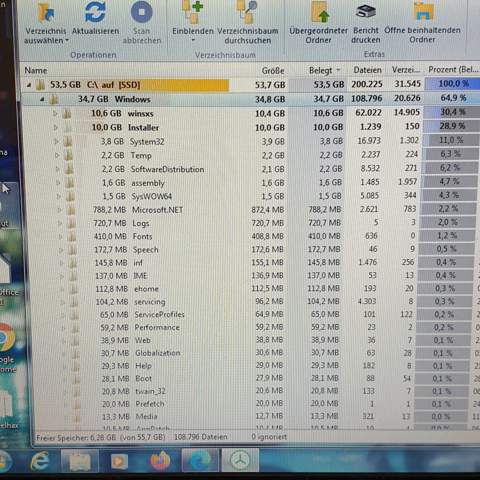Collapse the Windows folder node

click(42, 99)
